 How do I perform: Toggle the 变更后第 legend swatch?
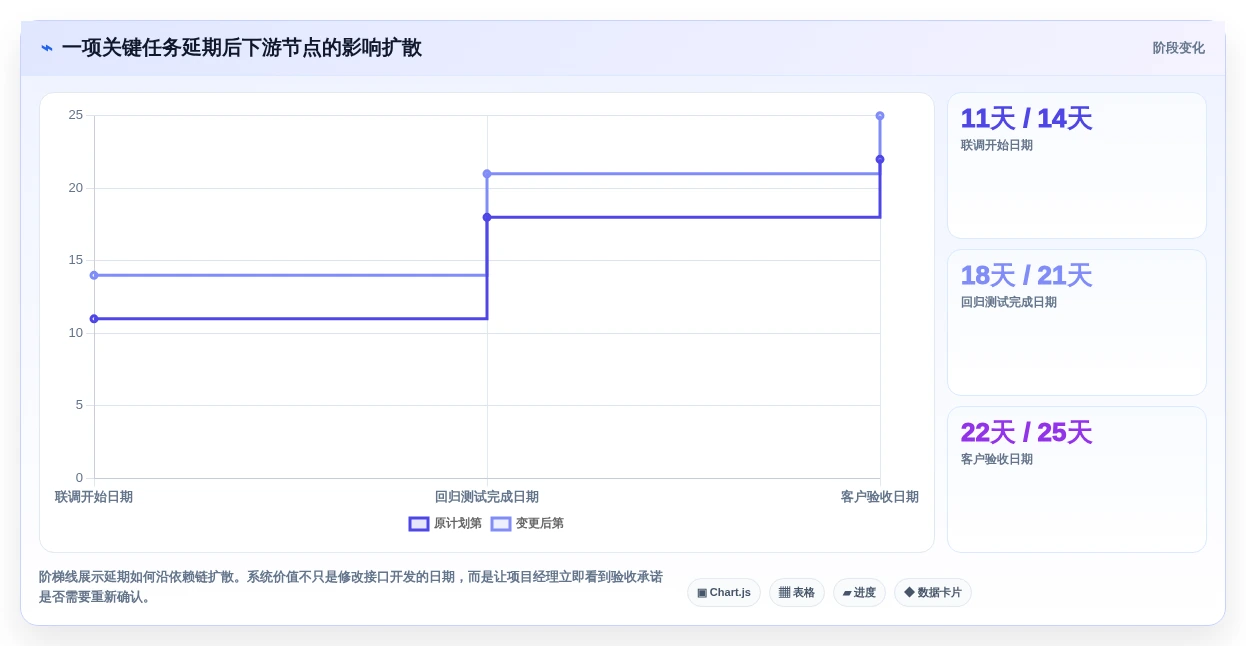point(501,524)
